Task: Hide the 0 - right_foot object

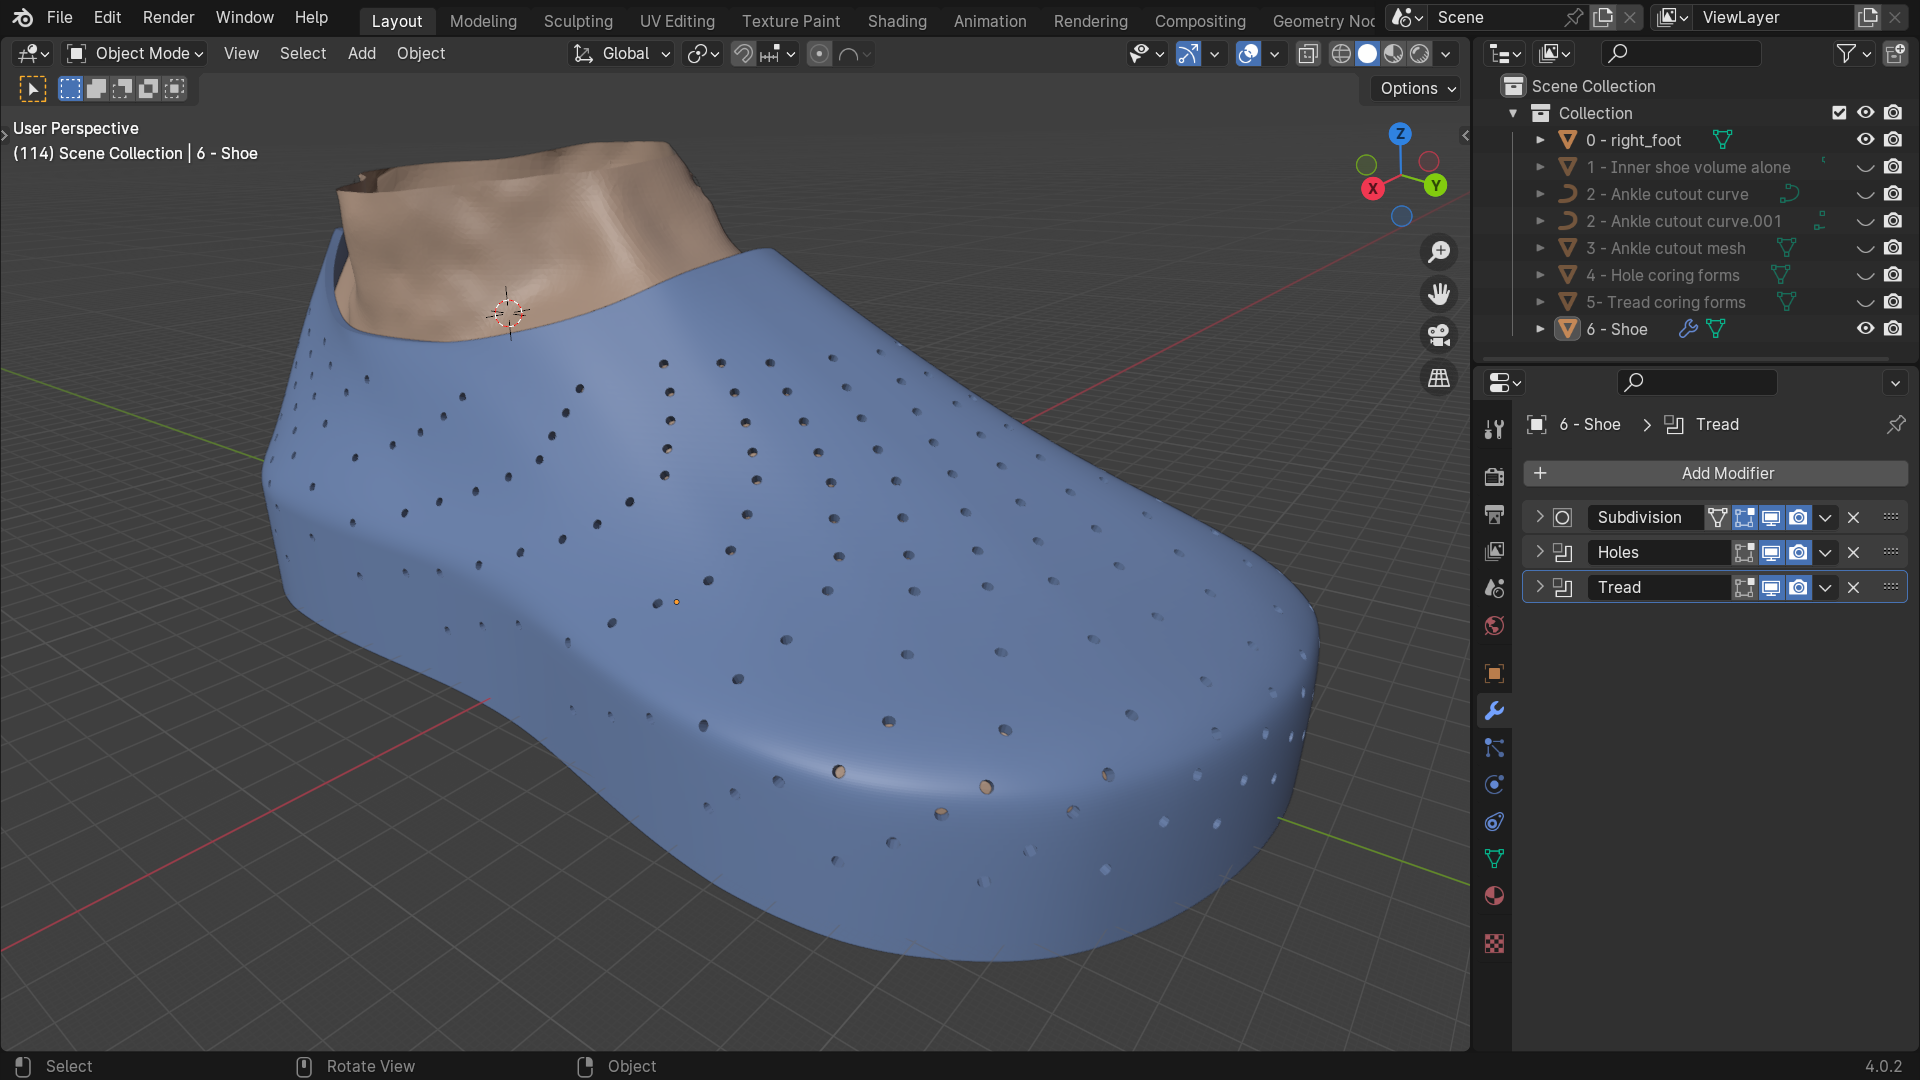Action: 1865,140
